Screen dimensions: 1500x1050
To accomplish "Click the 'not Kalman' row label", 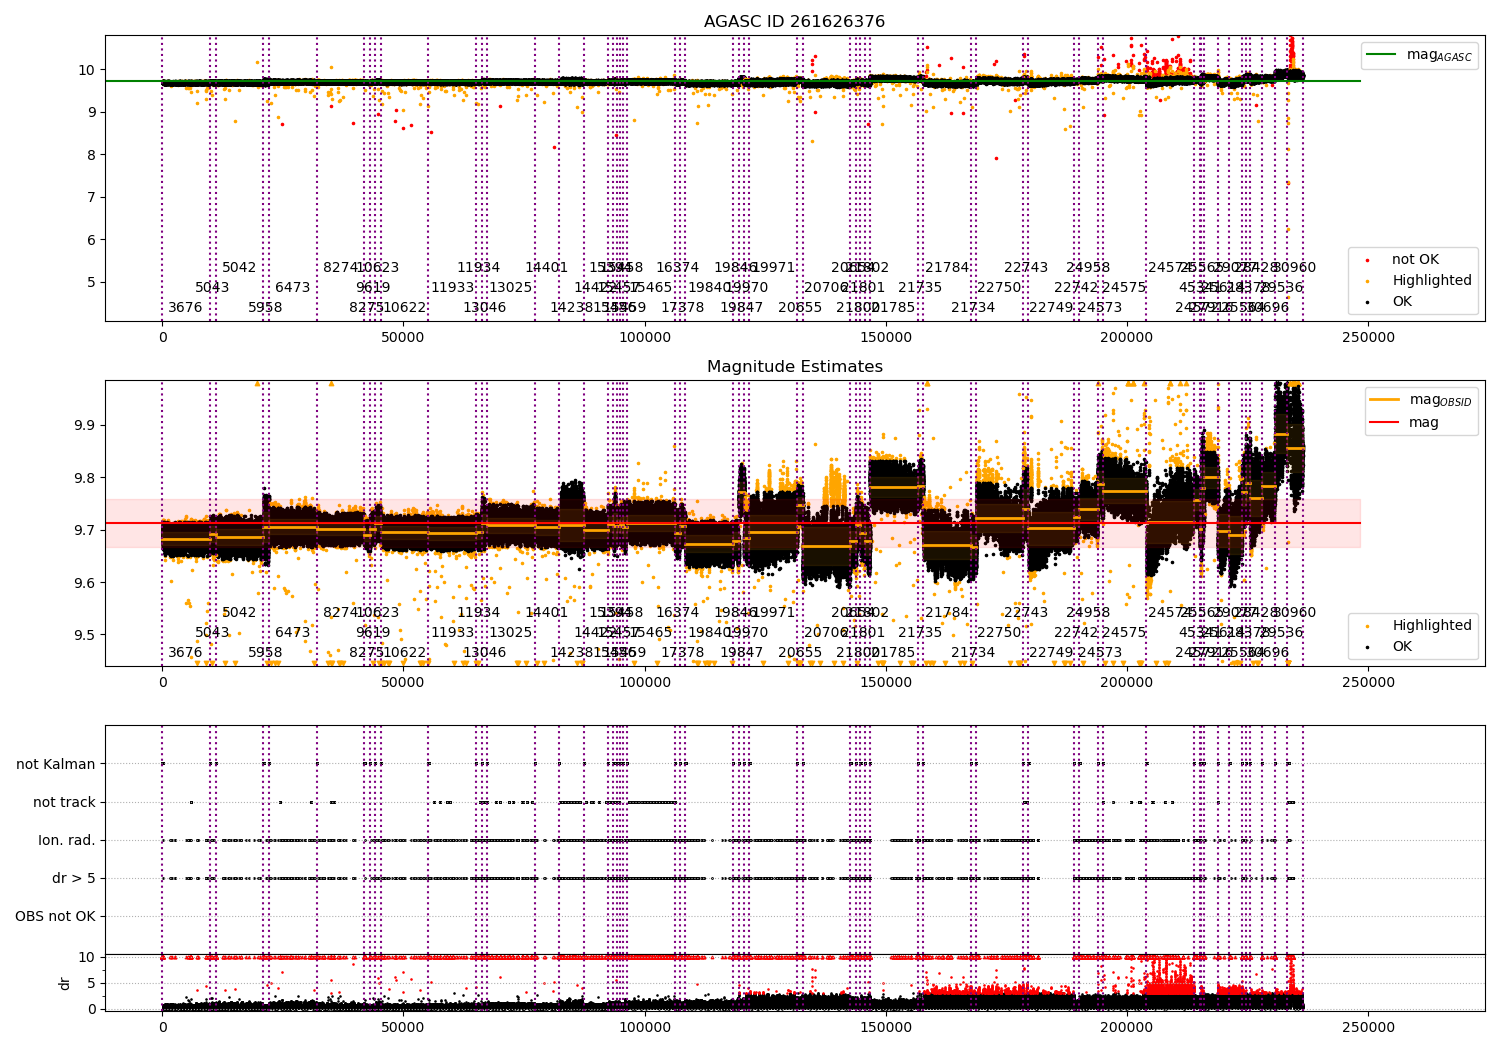I will click(56, 764).
